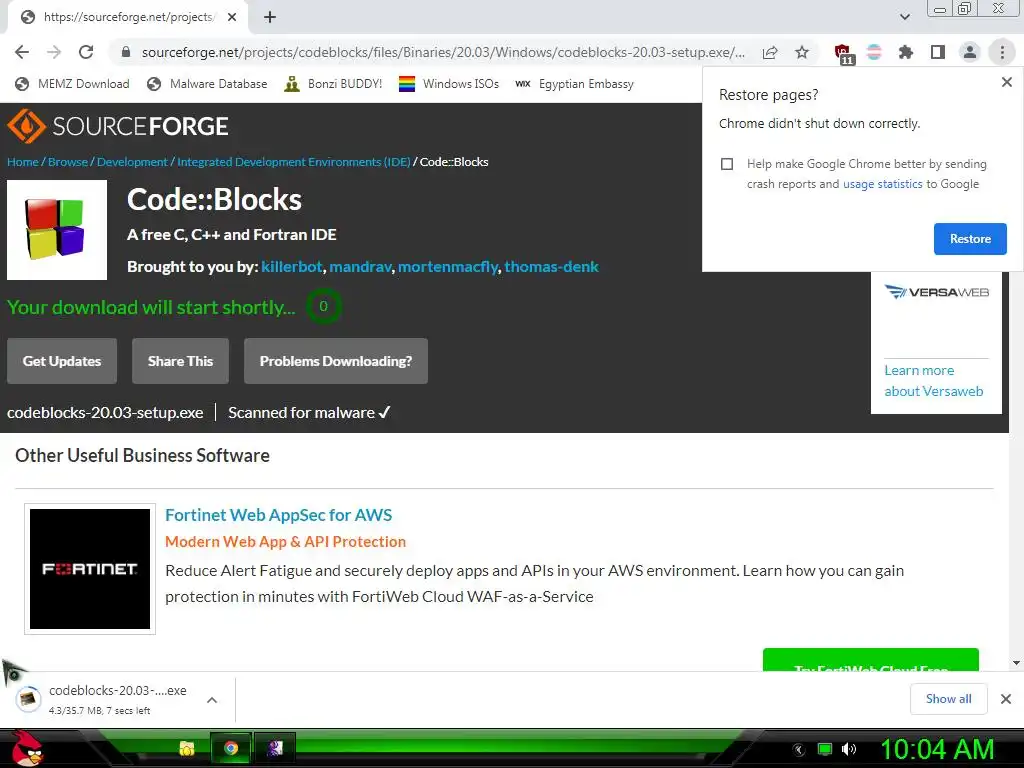Open Bonzi BUDDY! bookmark
Image resolution: width=1024 pixels, height=768 pixels.
coord(333,84)
